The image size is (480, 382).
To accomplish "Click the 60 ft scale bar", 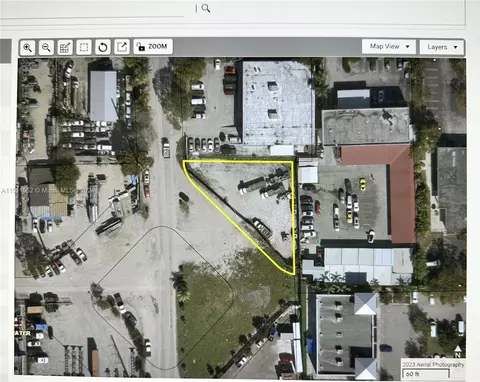I will click(x=426, y=374).
